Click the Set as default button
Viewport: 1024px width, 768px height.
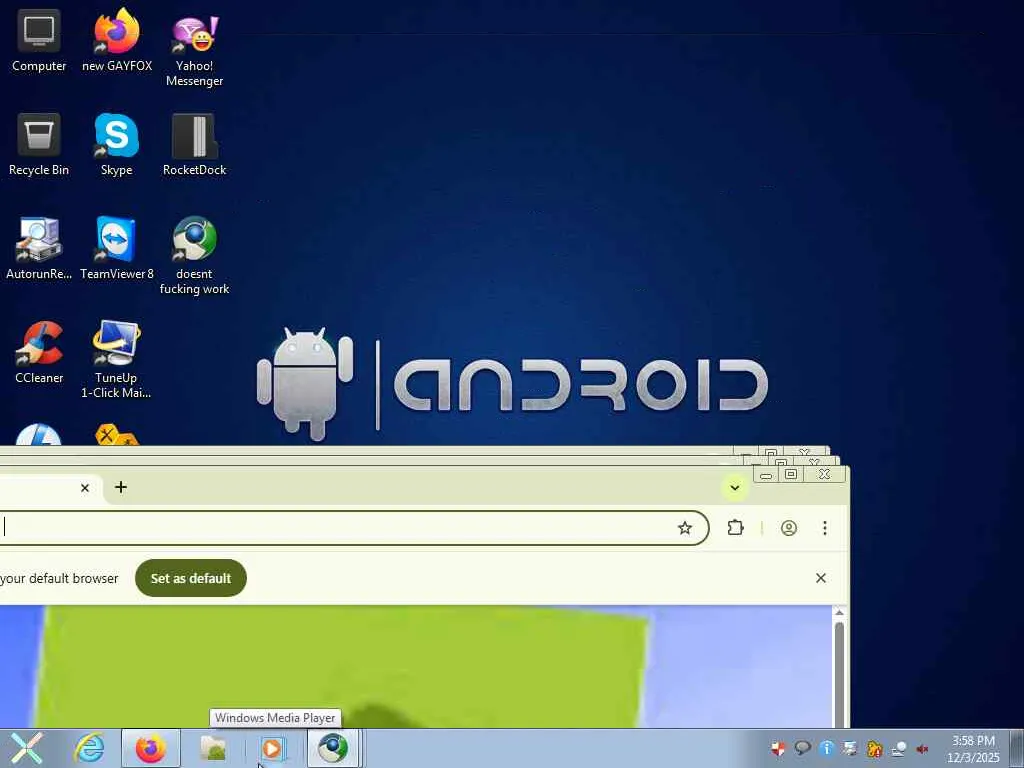pyautogui.click(x=191, y=578)
